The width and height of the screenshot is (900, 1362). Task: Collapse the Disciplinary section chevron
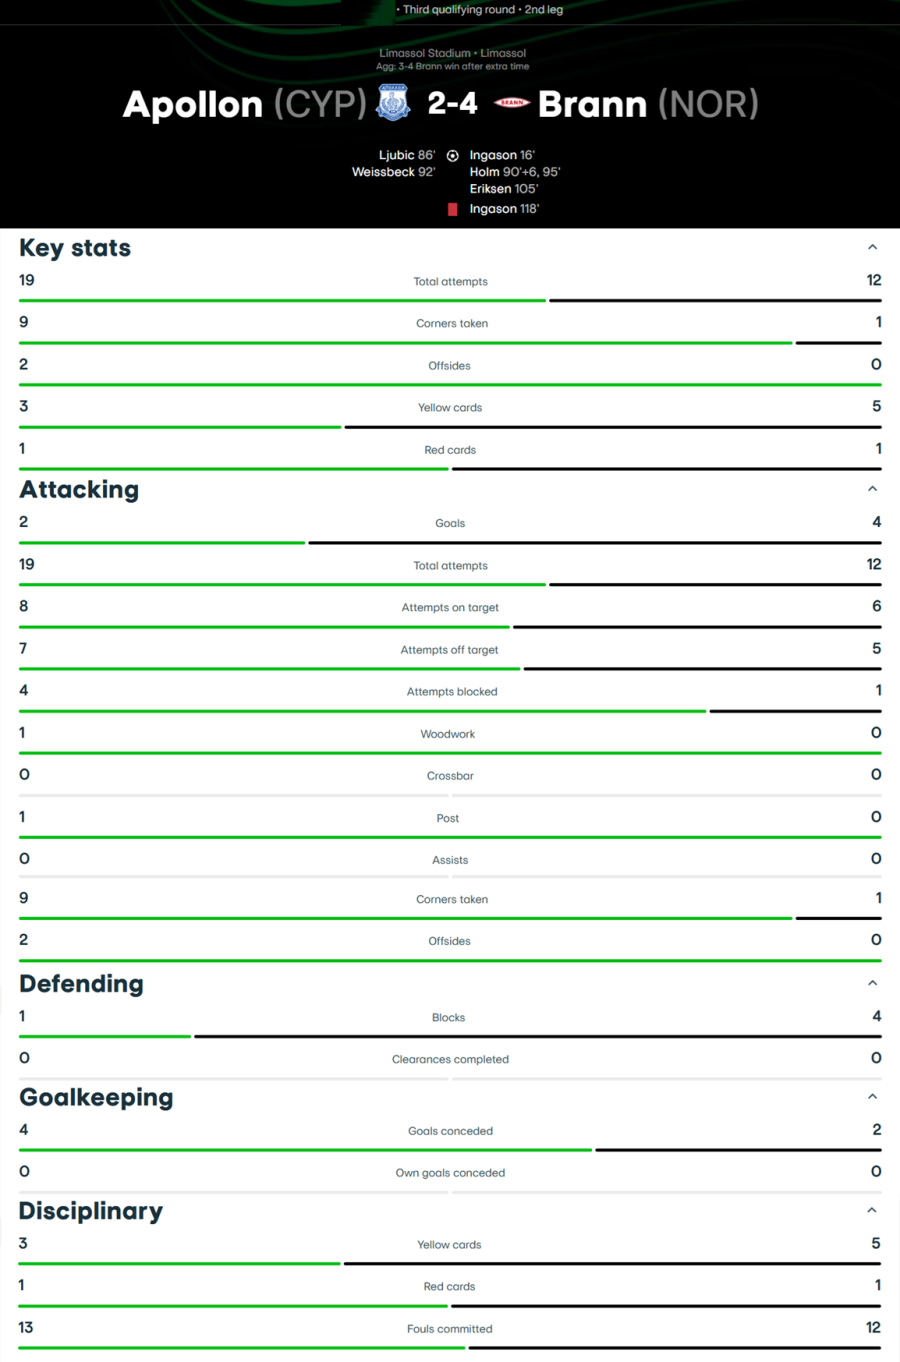pyautogui.click(x=872, y=1210)
